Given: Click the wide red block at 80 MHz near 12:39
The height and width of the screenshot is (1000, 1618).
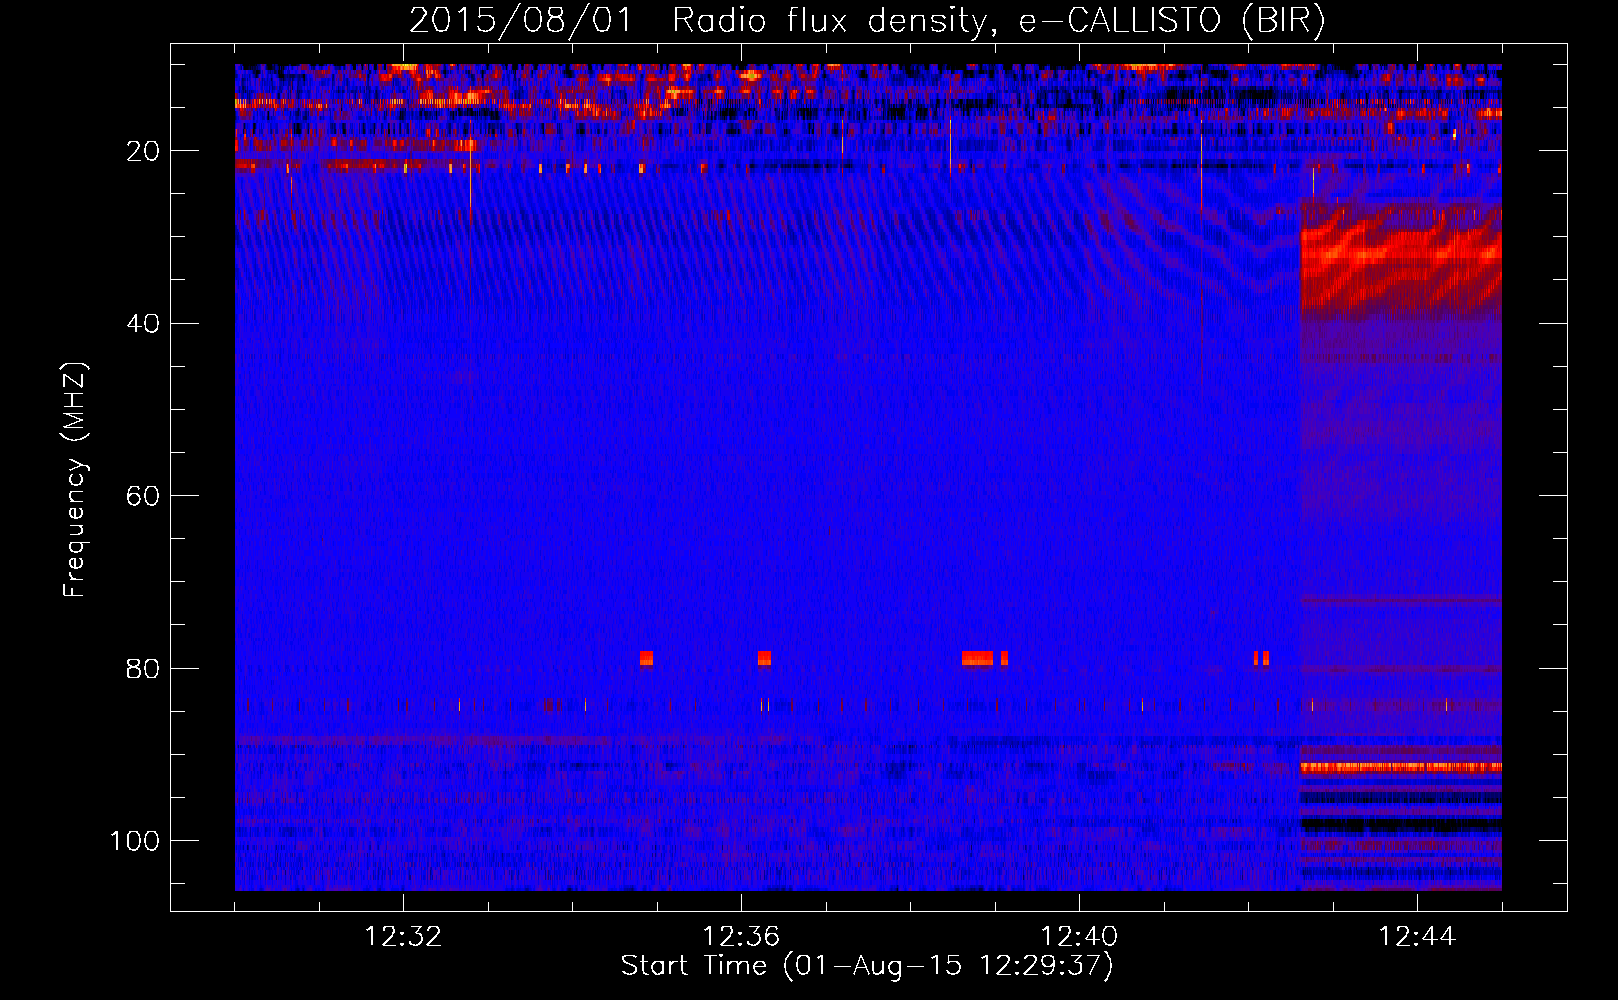Looking at the screenshot, I should pyautogui.click(x=977, y=658).
